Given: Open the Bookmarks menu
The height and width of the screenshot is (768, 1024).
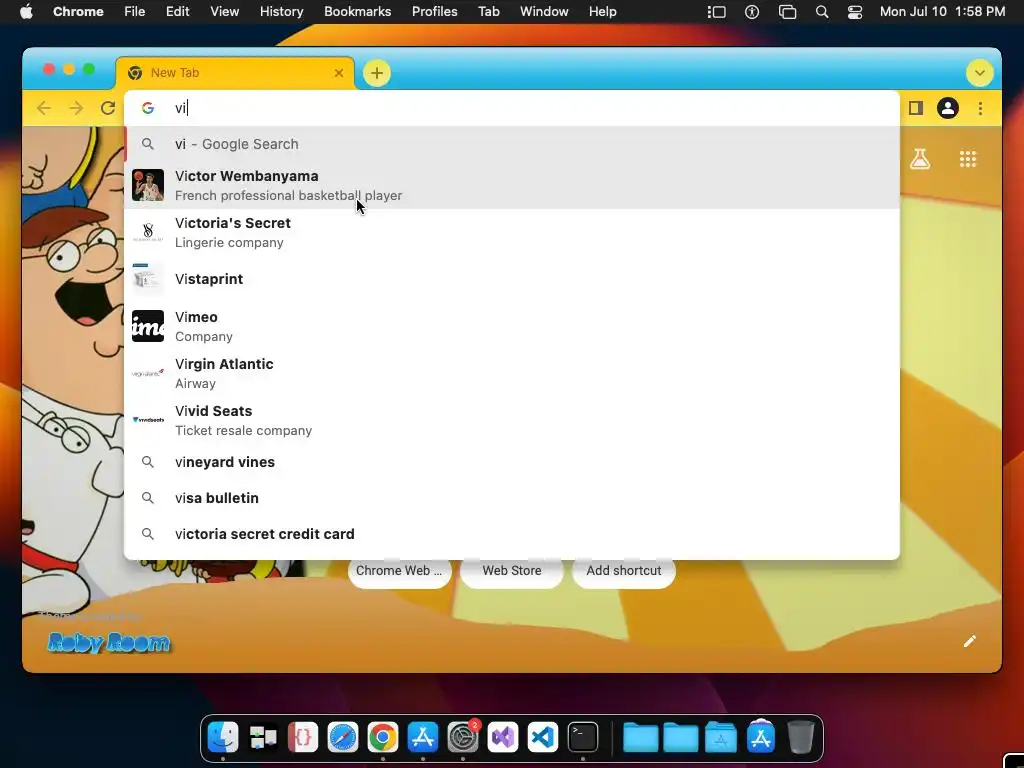Looking at the screenshot, I should [x=358, y=12].
